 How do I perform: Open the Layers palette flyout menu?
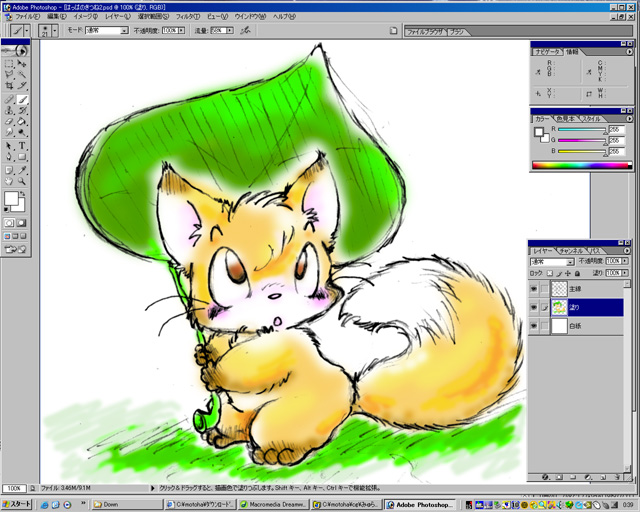[627, 251]
